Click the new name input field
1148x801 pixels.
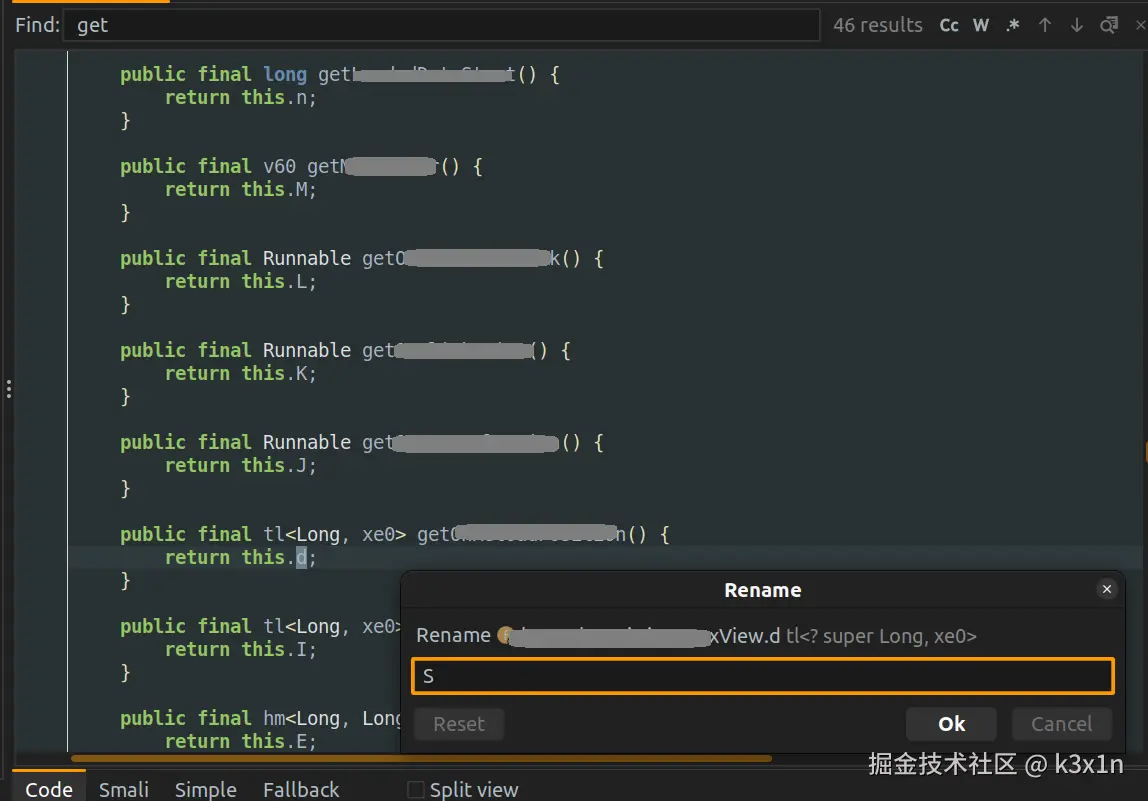click(763, 676)
